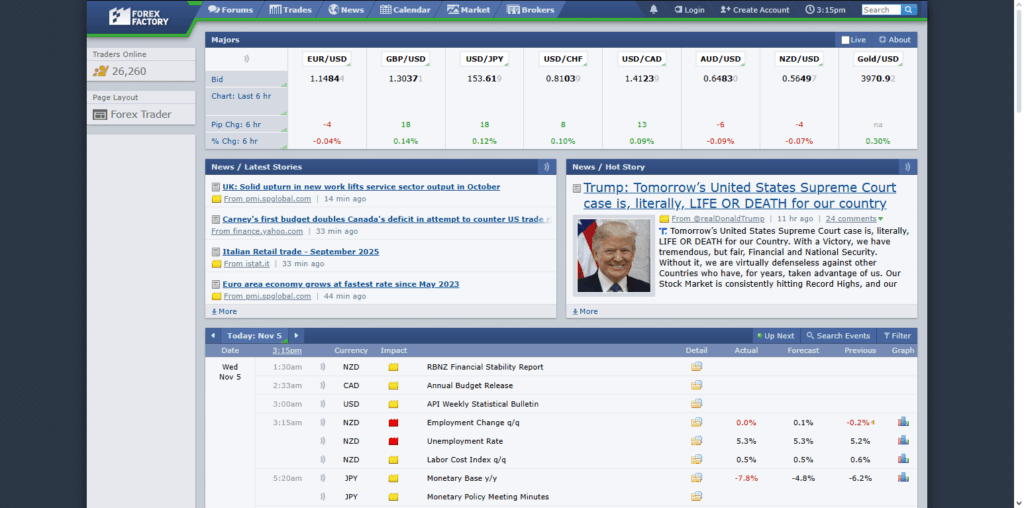Open the Brokers menu
Image resolution: width=1024 pixels, height=508 pixels.
(x=530, y=10)
